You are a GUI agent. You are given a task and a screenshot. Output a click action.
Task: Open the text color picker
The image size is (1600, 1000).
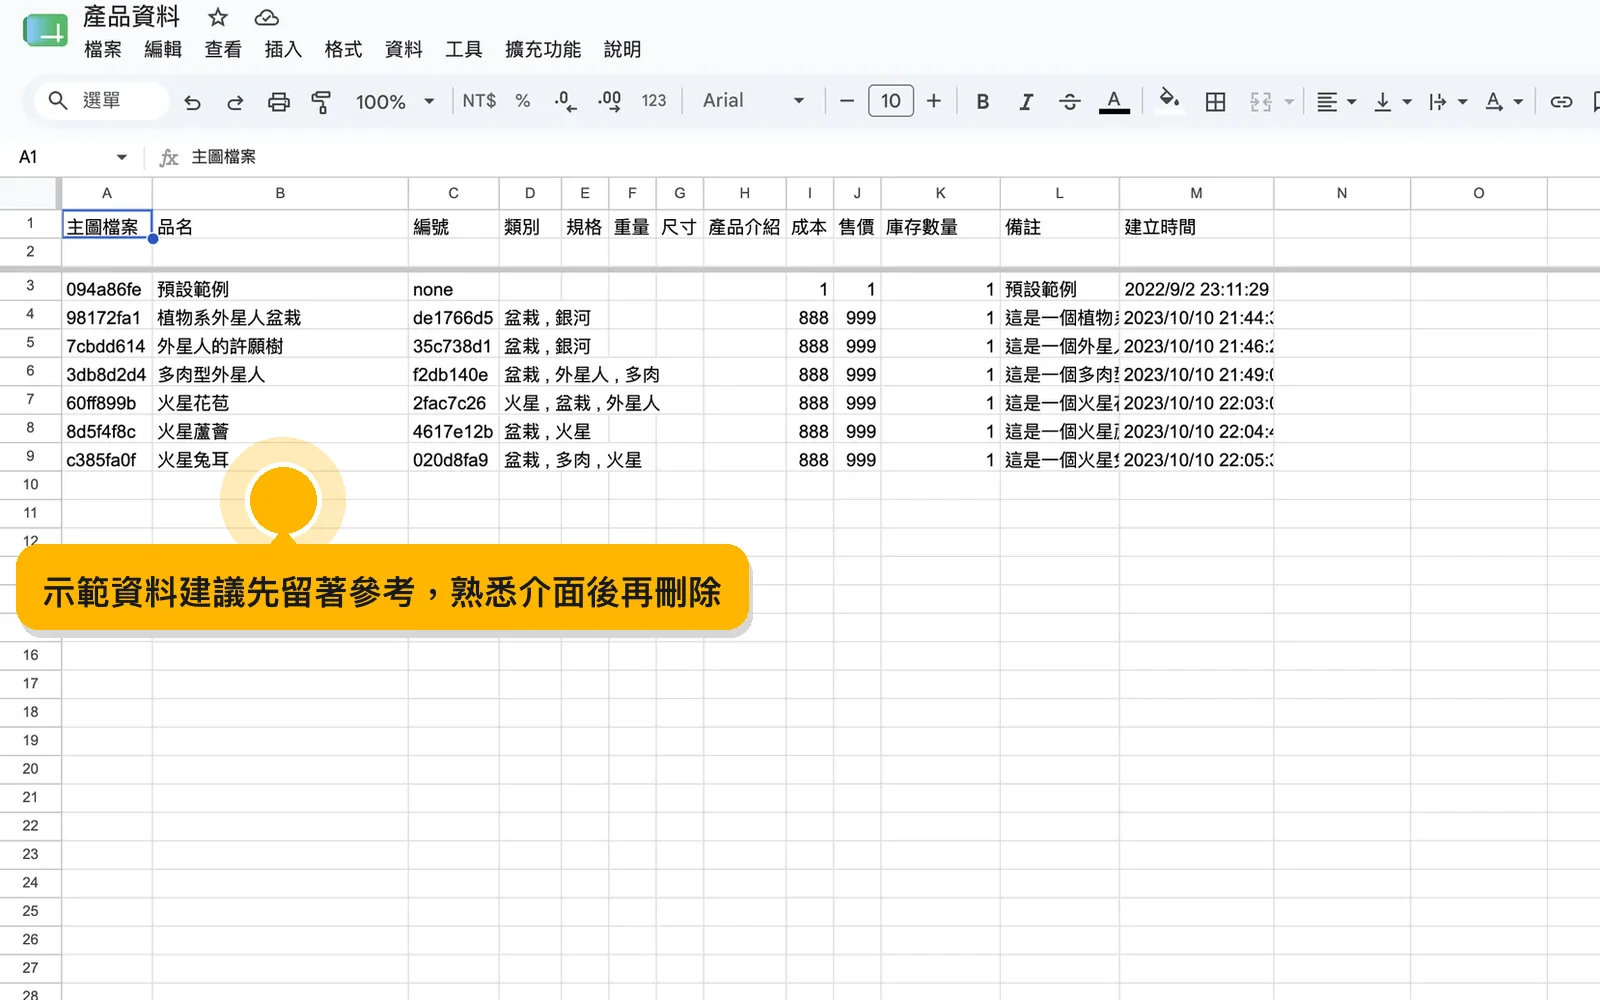point(1114,101)
